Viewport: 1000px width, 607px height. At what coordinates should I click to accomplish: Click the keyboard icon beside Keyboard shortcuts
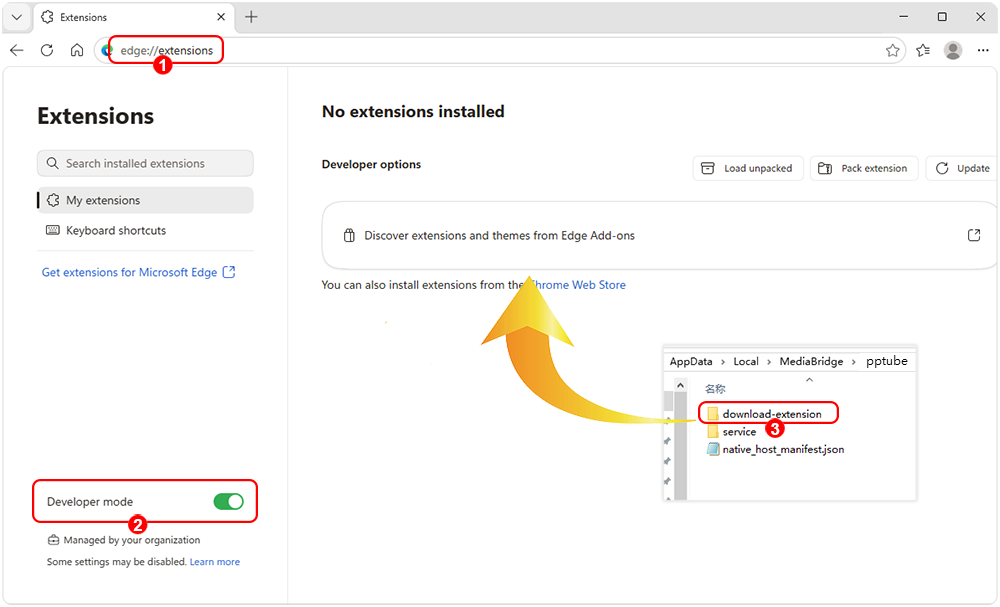click(53, 230)
